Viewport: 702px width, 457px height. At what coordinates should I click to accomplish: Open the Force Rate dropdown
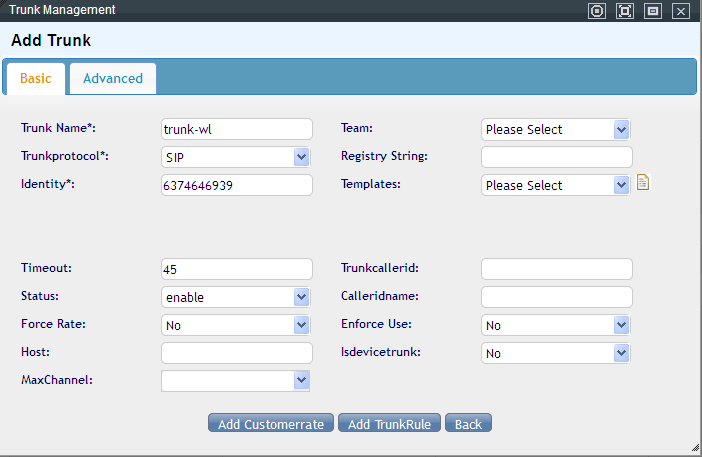[x=236, y=325]
